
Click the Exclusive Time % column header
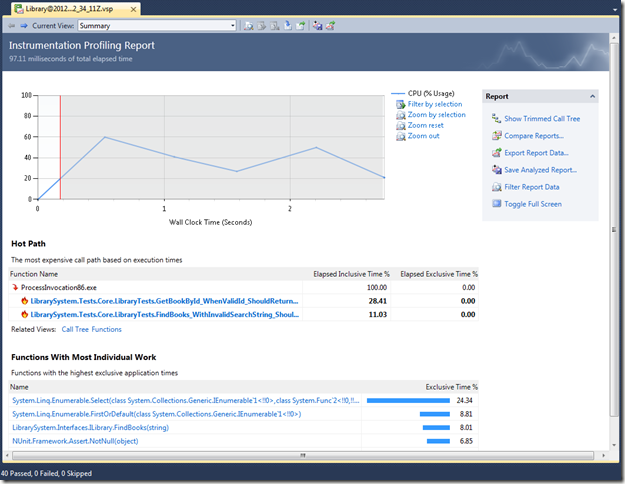pyautogui.click(x=451, y=387)
